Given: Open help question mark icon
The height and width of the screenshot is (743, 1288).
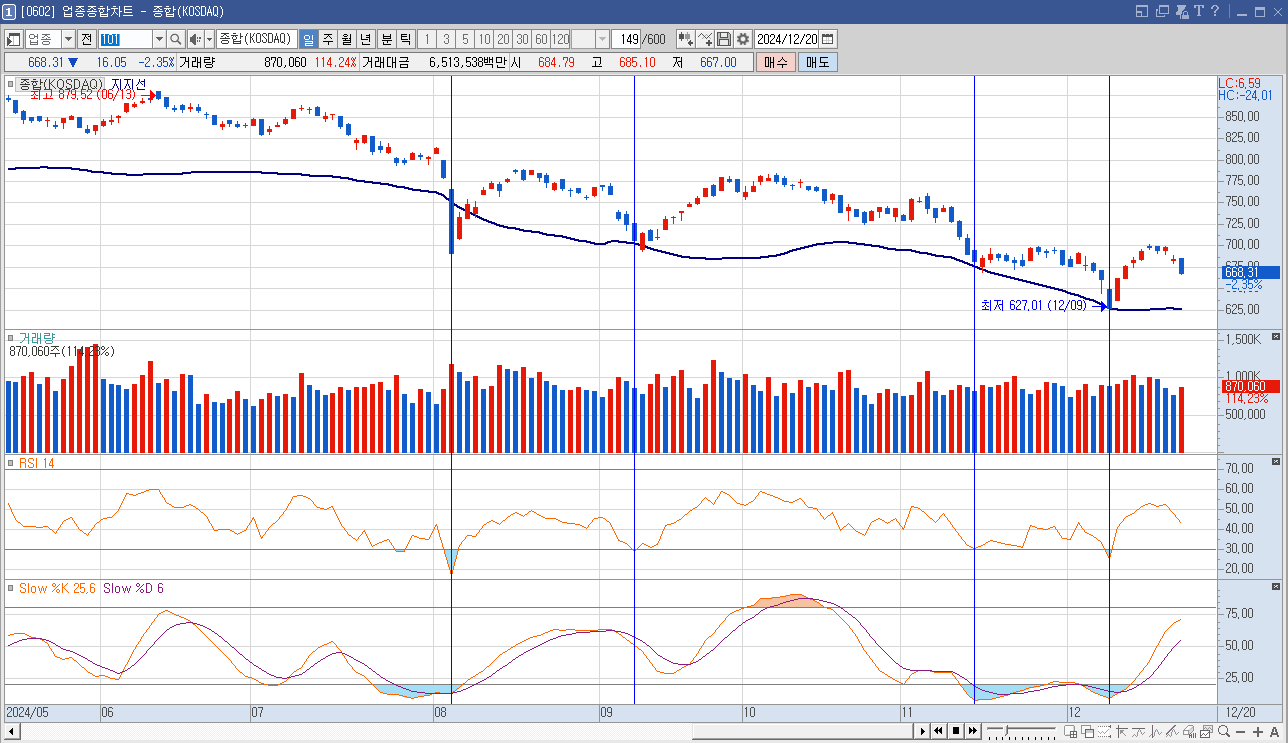Looking at the screenshot, I should coord(1215,12).
